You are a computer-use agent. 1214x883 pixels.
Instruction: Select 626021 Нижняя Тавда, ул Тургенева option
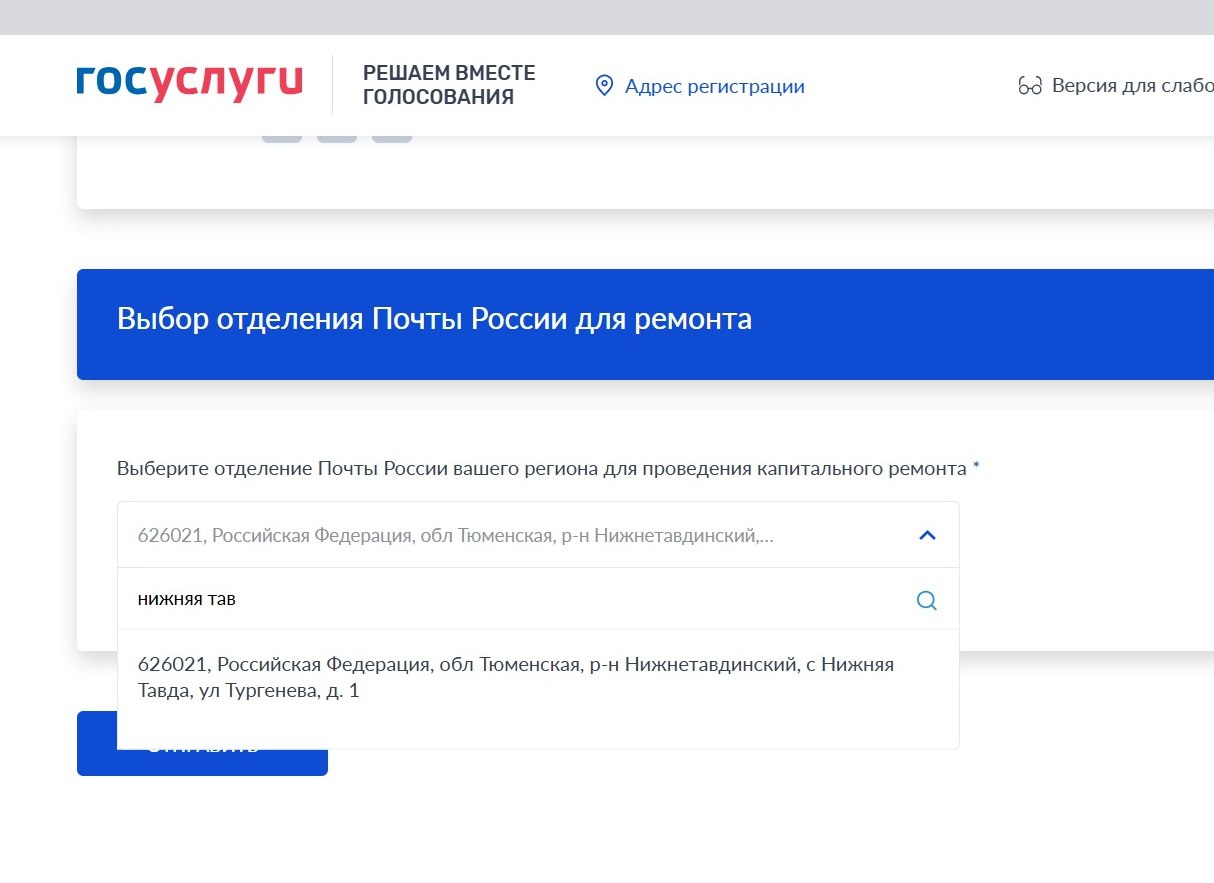tap(538, 677)
